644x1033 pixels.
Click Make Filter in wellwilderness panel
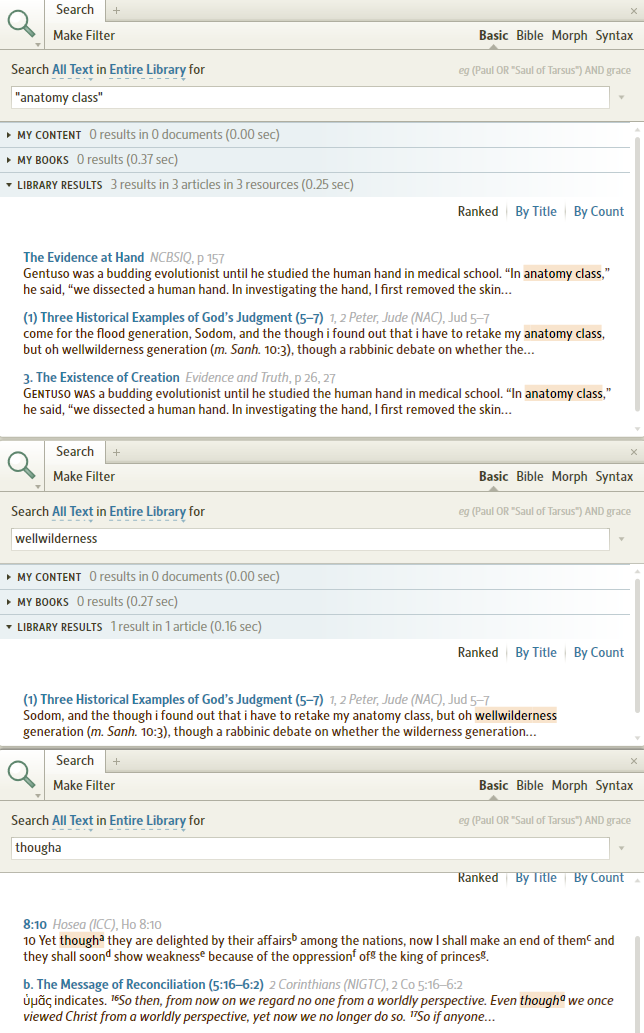[84, 476]
